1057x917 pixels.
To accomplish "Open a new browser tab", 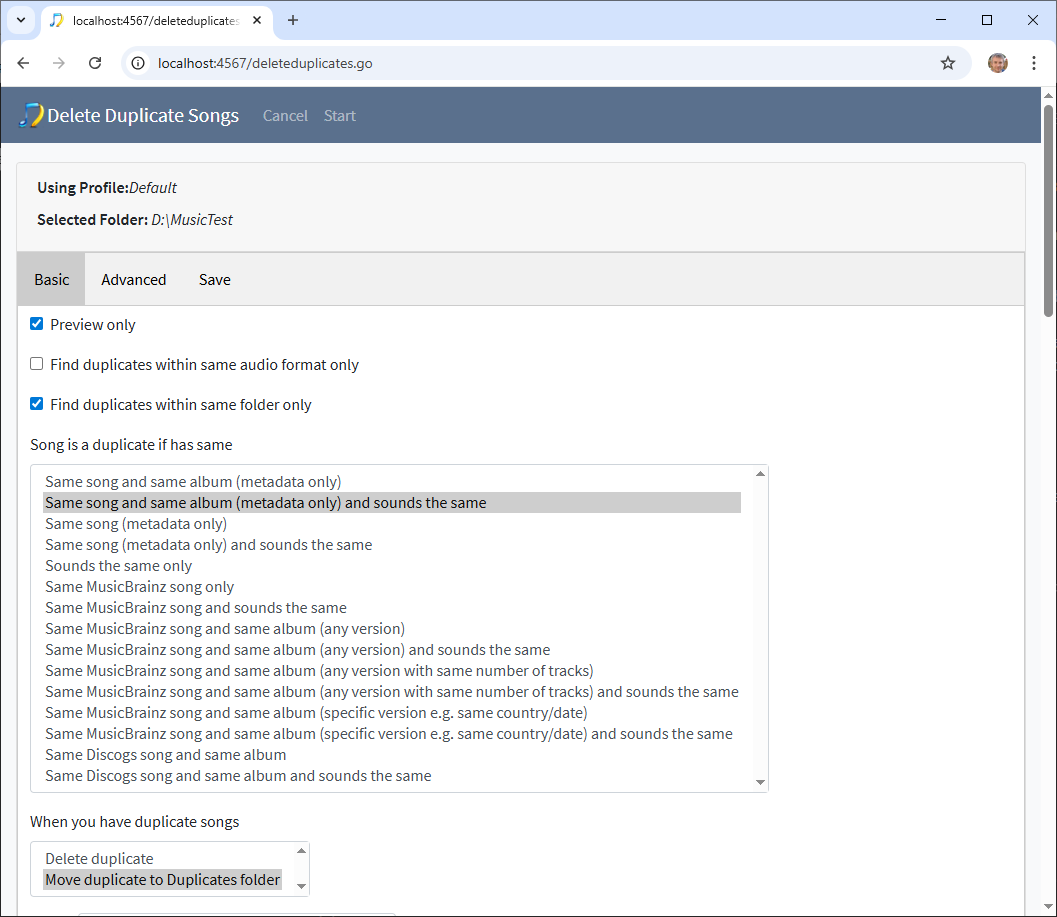I will coord(293,20).
